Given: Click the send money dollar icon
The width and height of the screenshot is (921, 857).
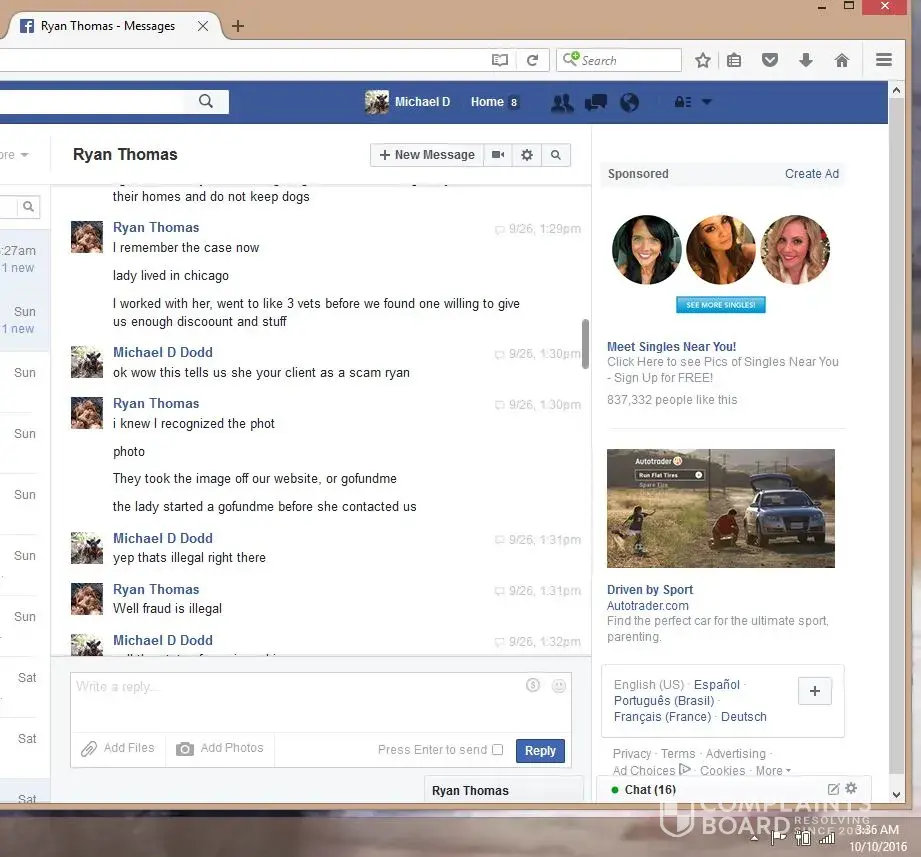Looking at the screenshot, I should 533,686.
